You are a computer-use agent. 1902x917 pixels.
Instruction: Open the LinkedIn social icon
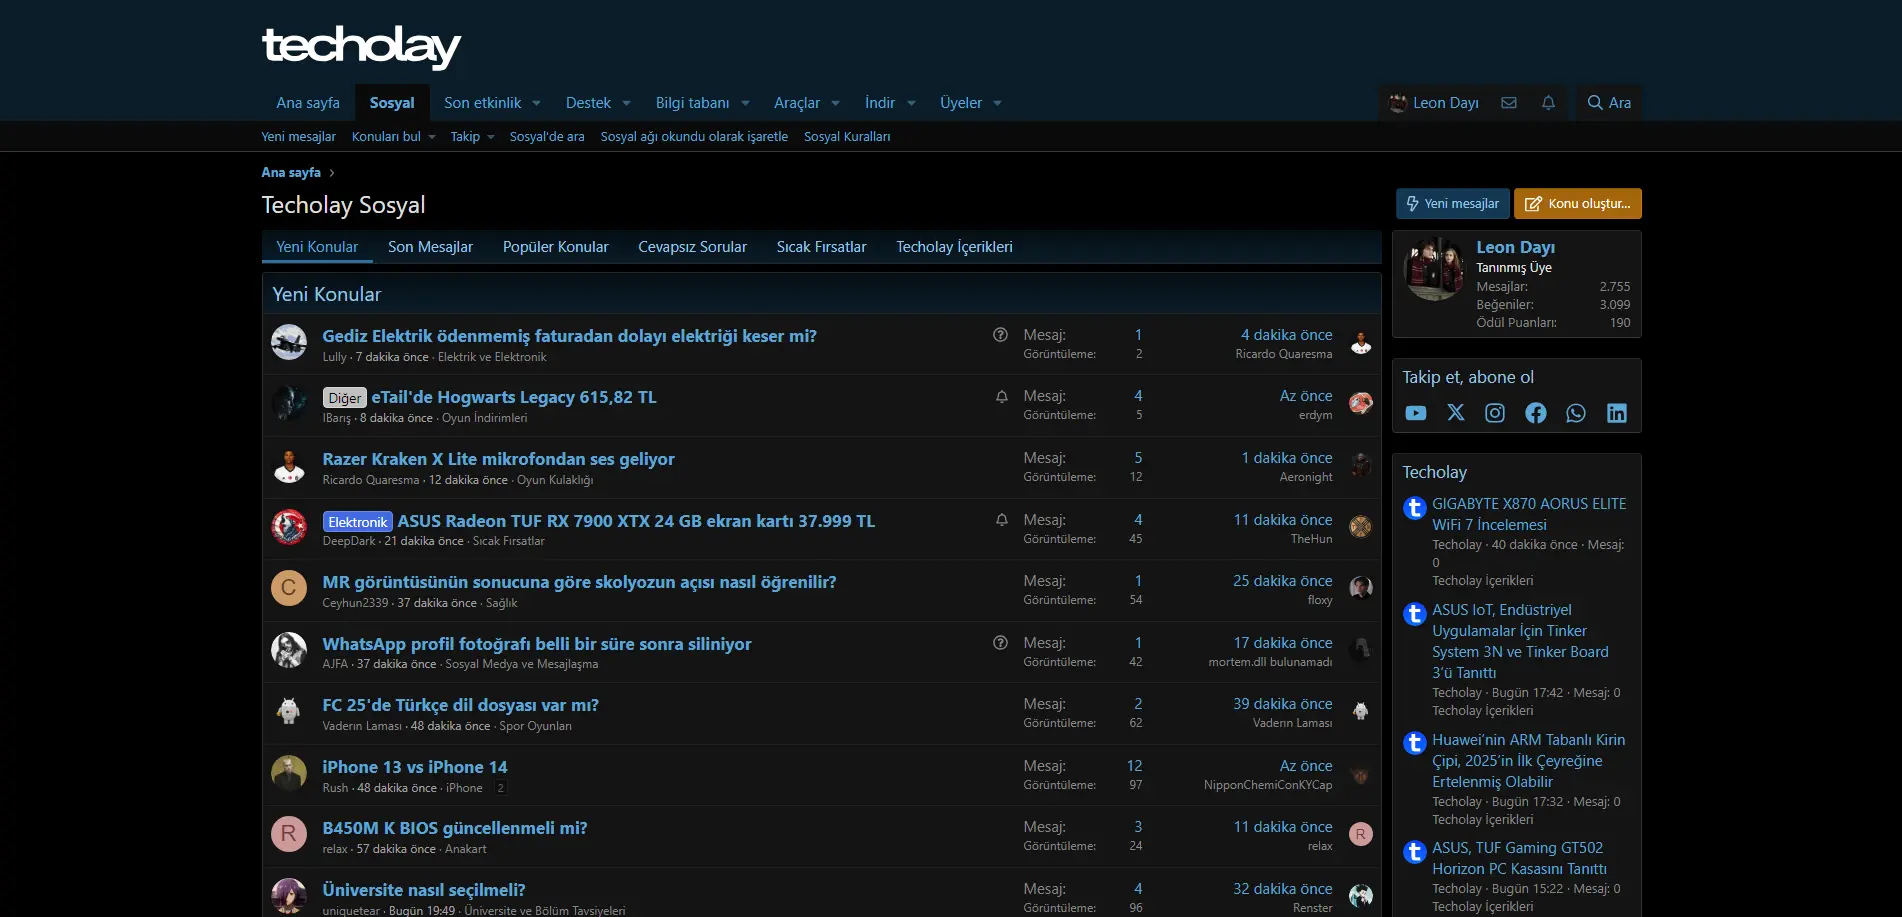(1617, 413)
